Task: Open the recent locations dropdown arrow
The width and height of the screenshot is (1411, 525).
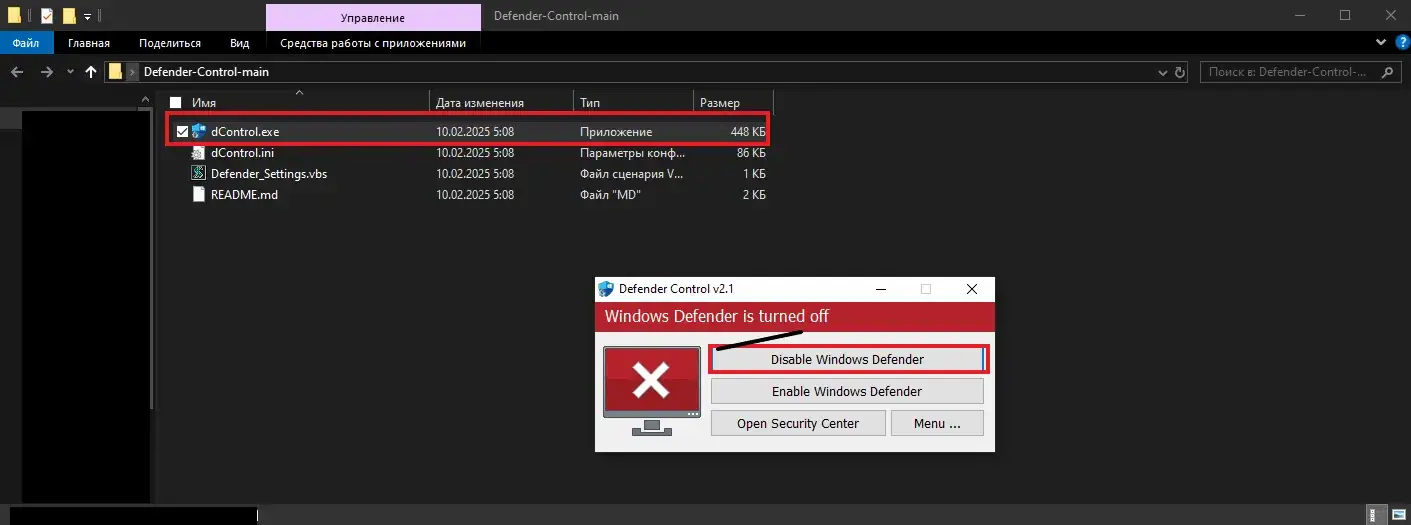Action: [70, 72]
